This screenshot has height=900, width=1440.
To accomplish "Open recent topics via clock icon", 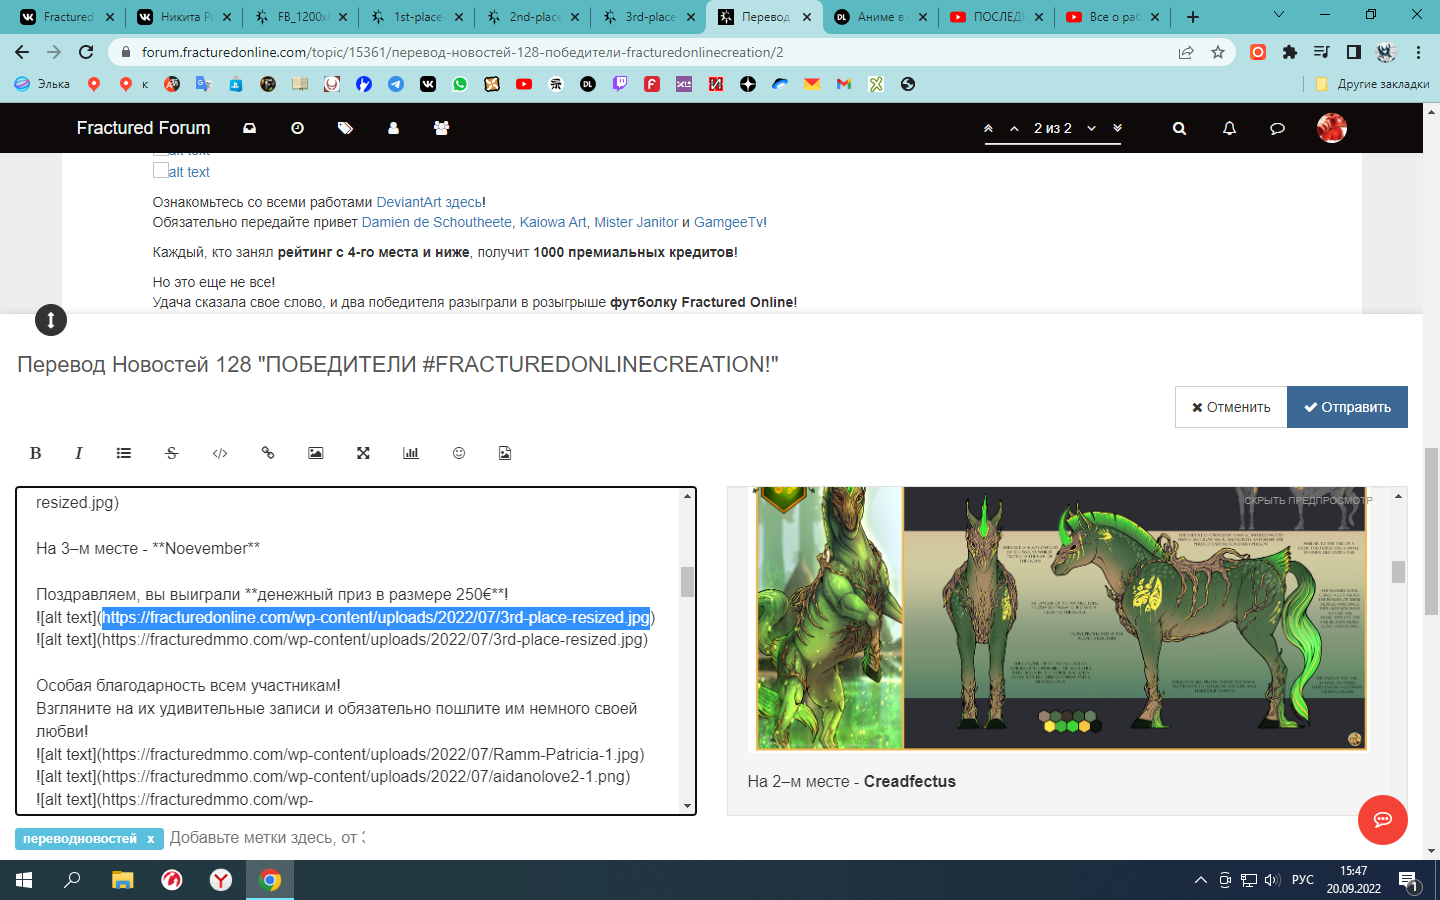I will (x=297, y=128).
